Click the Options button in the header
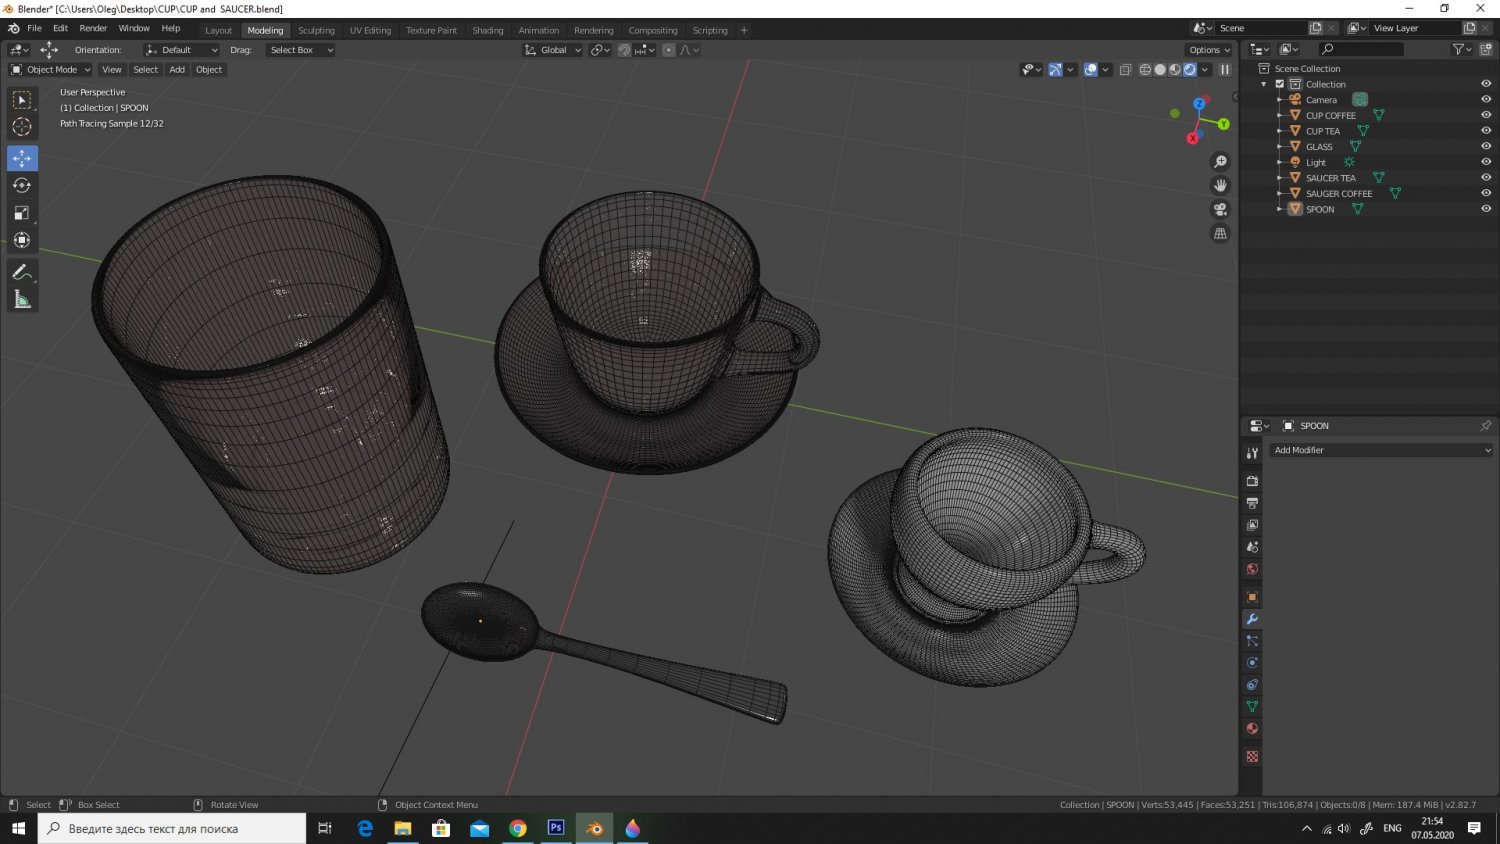Screen dimensions: 1500x844 point(1208,49)
